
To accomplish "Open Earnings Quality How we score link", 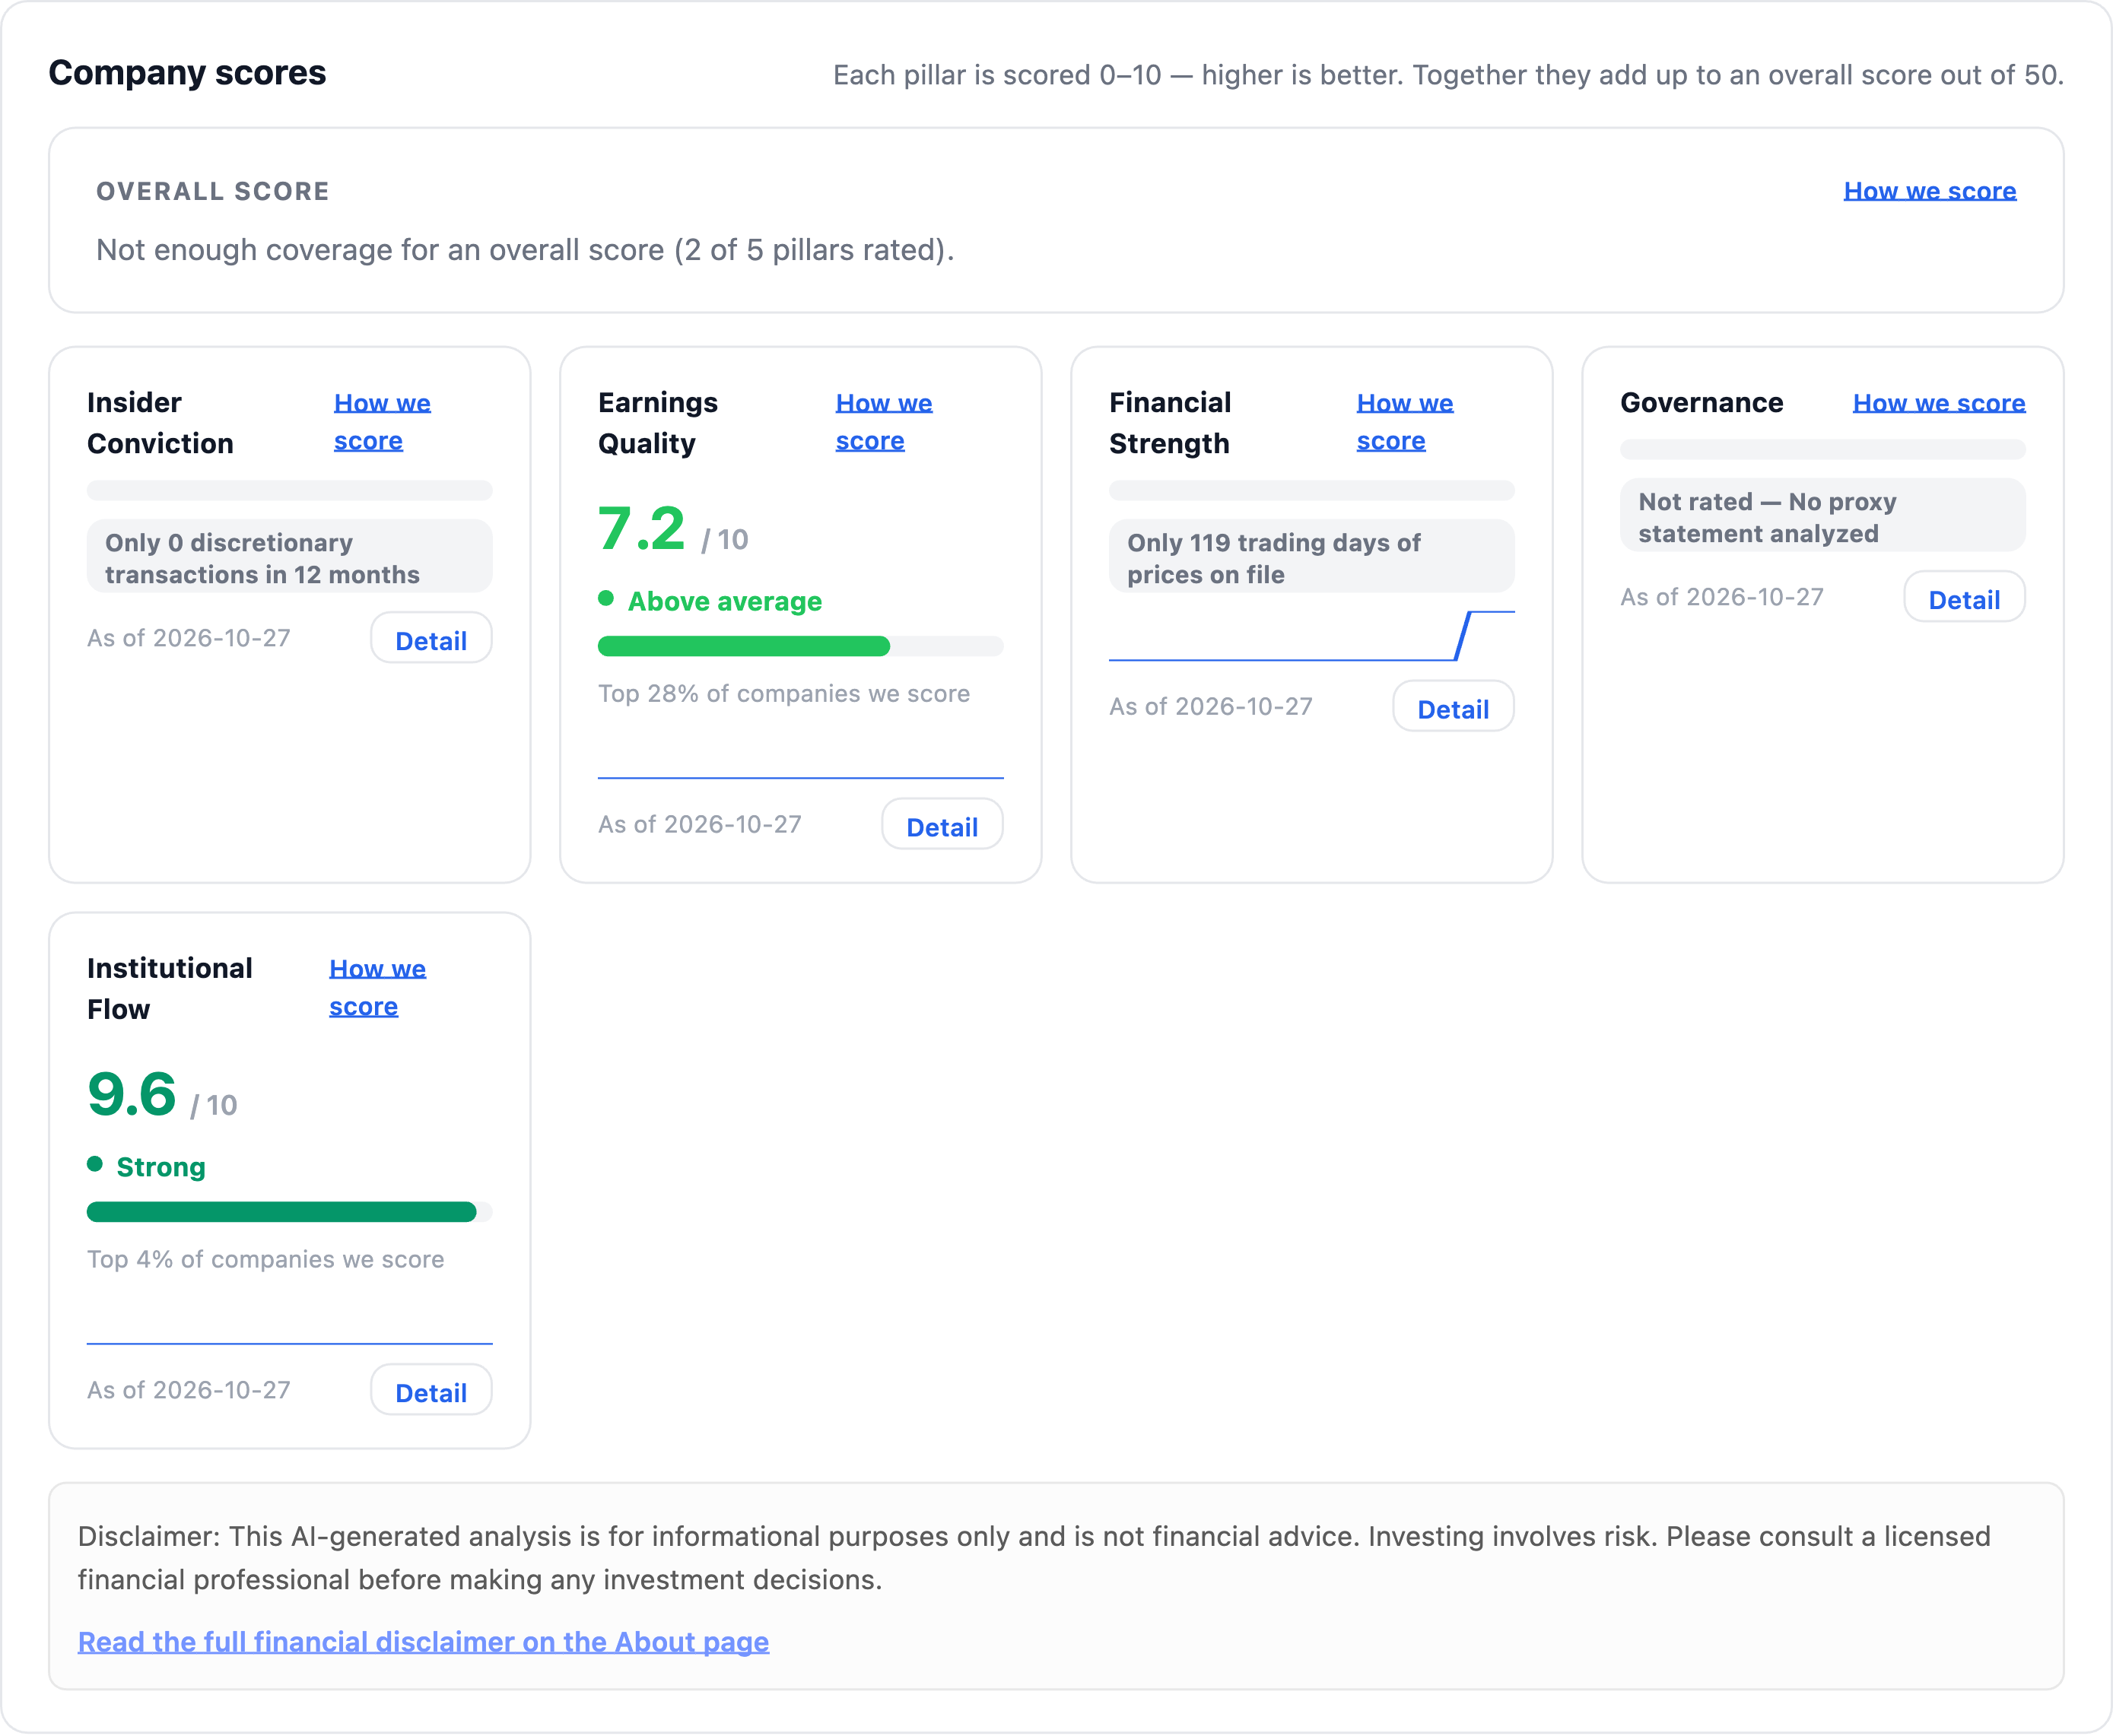I will [x=884, y=422].
